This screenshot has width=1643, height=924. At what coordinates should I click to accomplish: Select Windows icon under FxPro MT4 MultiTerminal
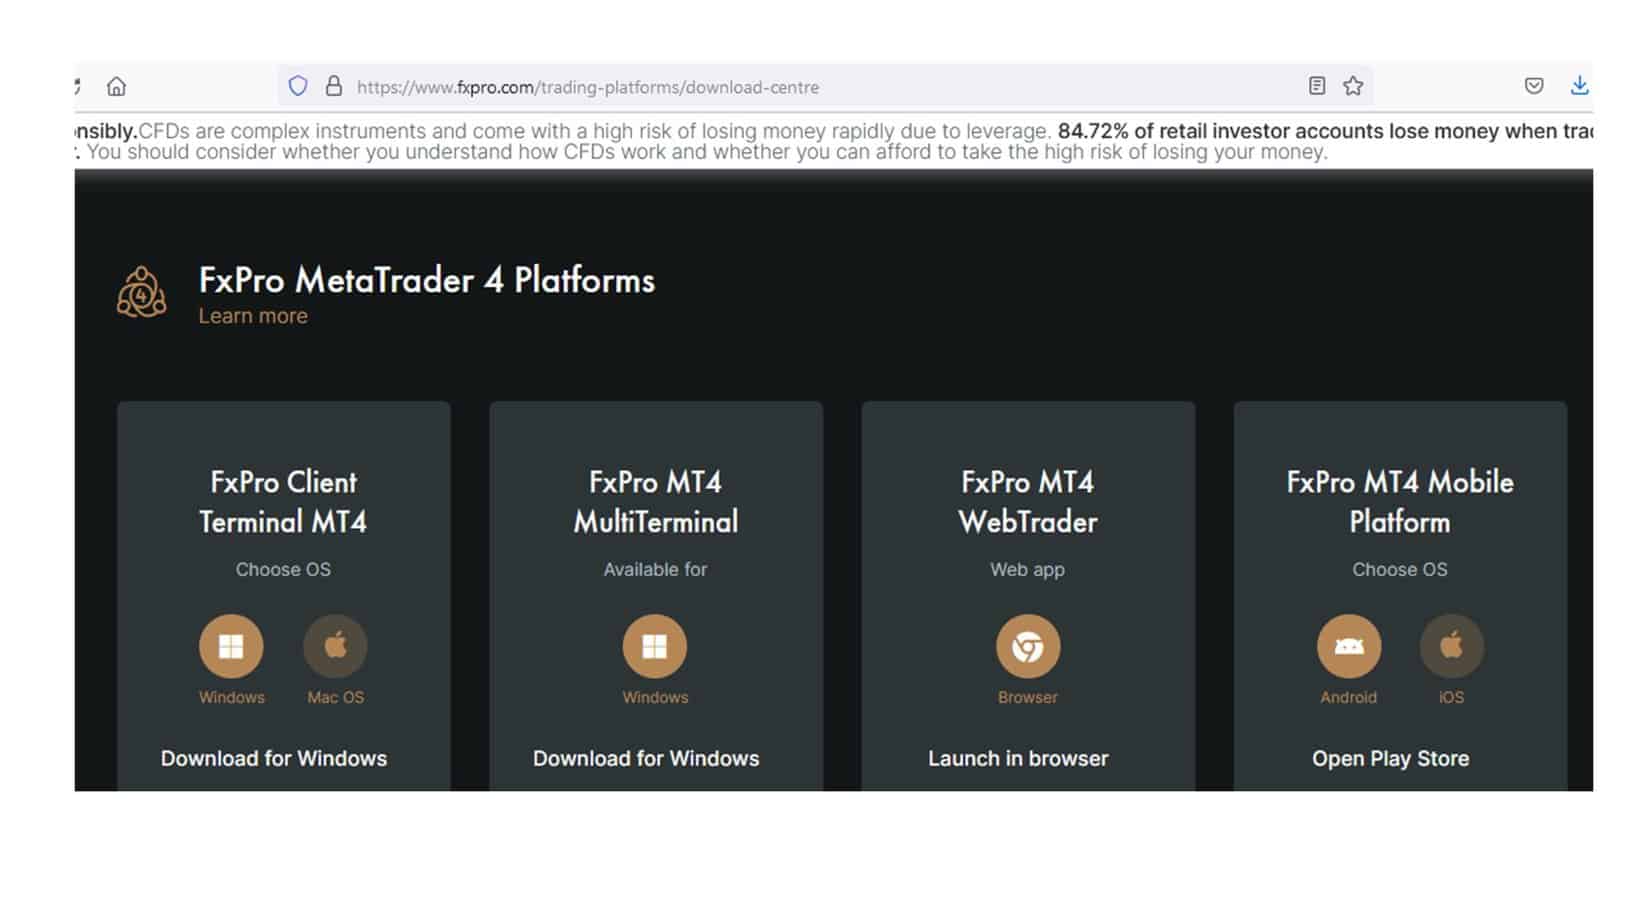click(655, 646)
